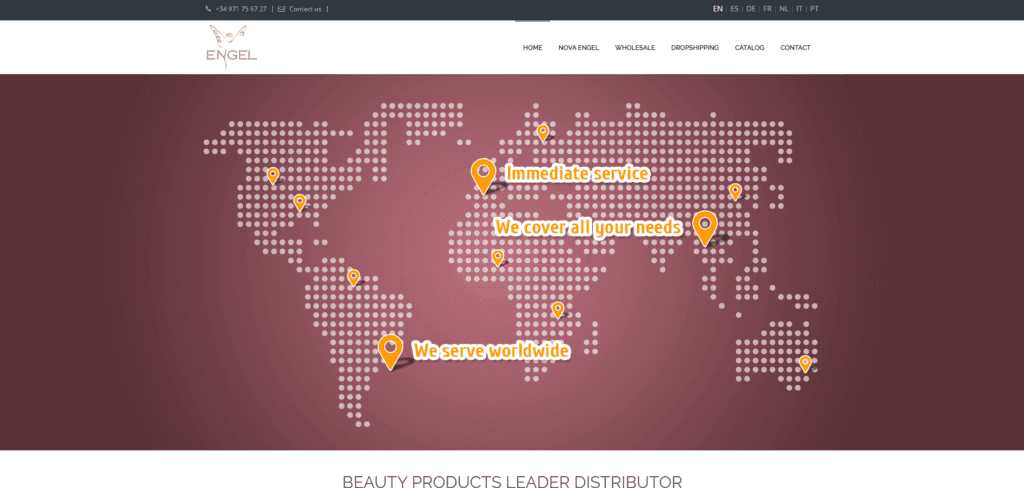Switch language to IT
Viewport: 1024px width, 488px height.
pyautogui.click(x=799, y=9)
